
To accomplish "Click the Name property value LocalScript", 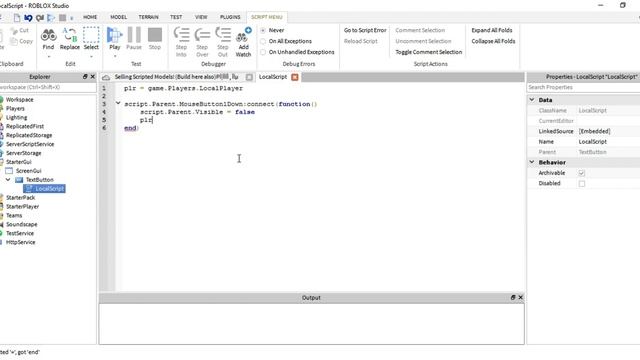I will point(593,142).
